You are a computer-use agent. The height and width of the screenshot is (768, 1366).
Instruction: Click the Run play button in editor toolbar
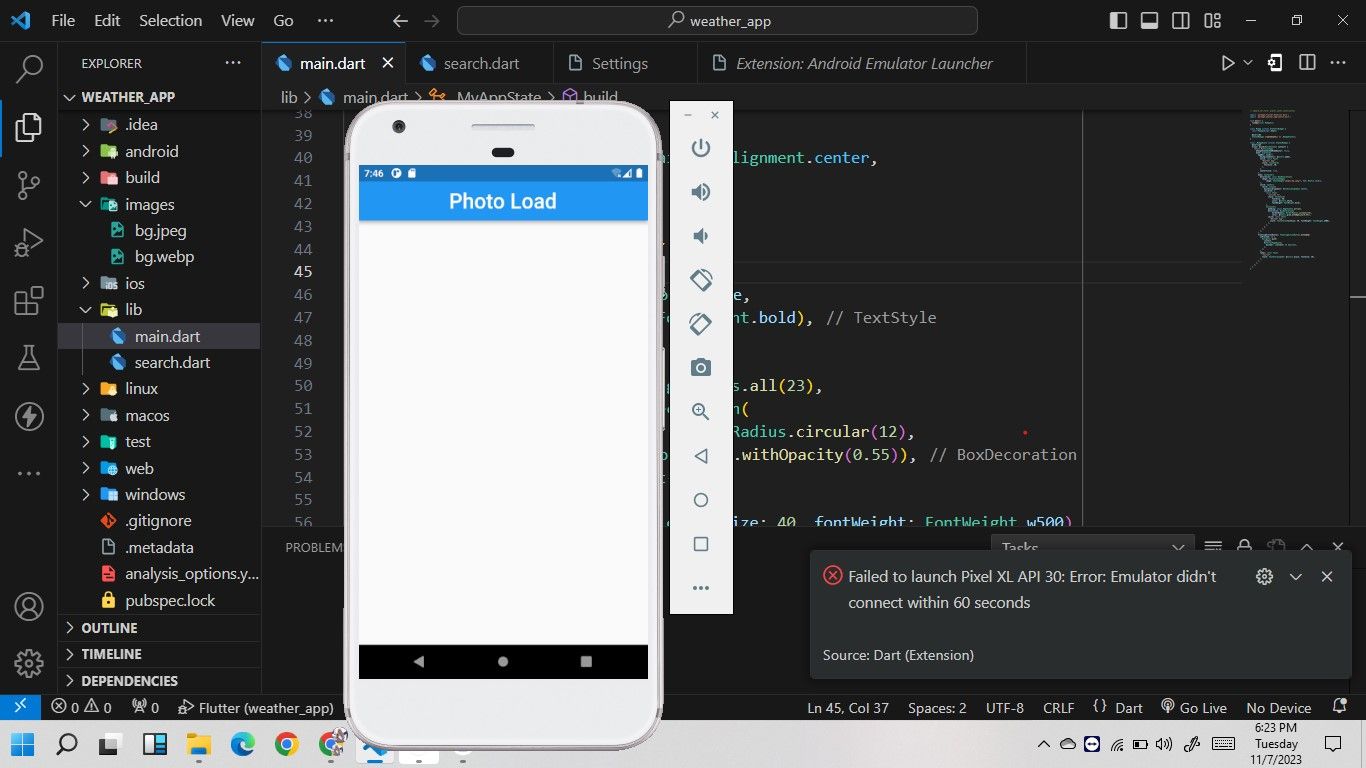point(1228,63)
